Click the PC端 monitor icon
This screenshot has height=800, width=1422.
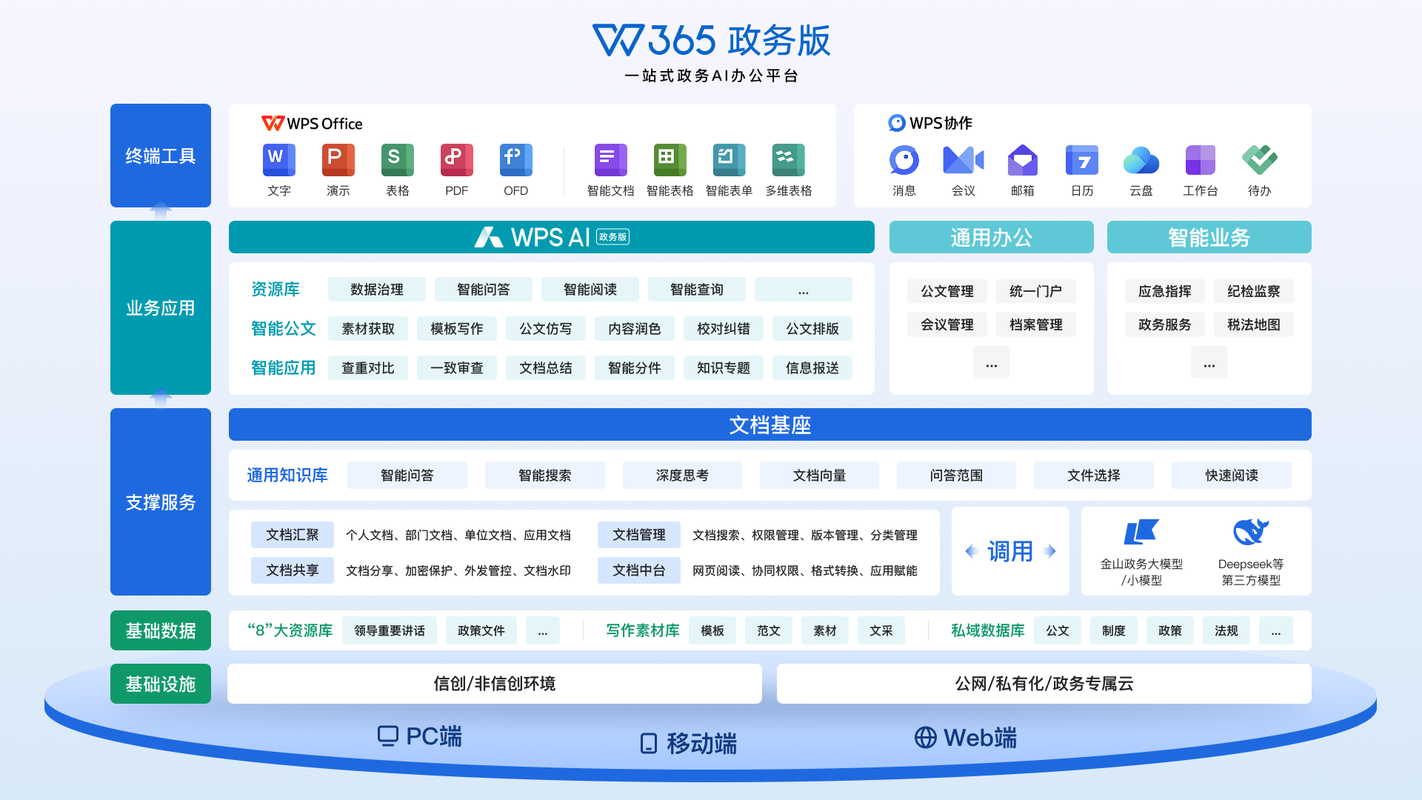tap(388, 737)
